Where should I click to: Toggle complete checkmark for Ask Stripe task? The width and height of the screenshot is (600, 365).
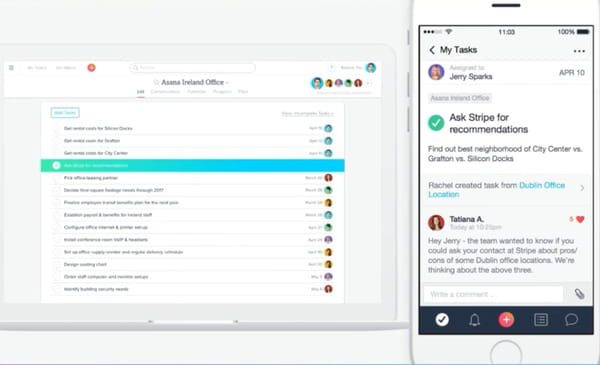click(436, 123)
